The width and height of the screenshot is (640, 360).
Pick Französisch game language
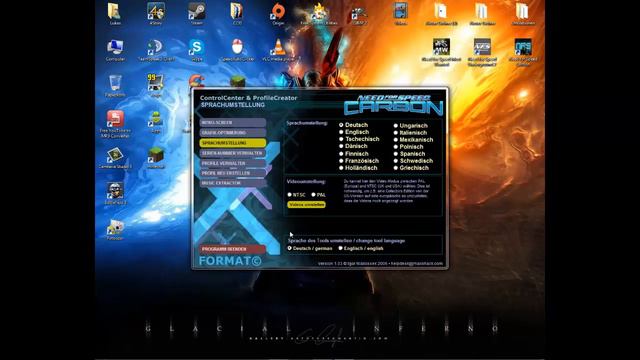(x=359, y=161)
